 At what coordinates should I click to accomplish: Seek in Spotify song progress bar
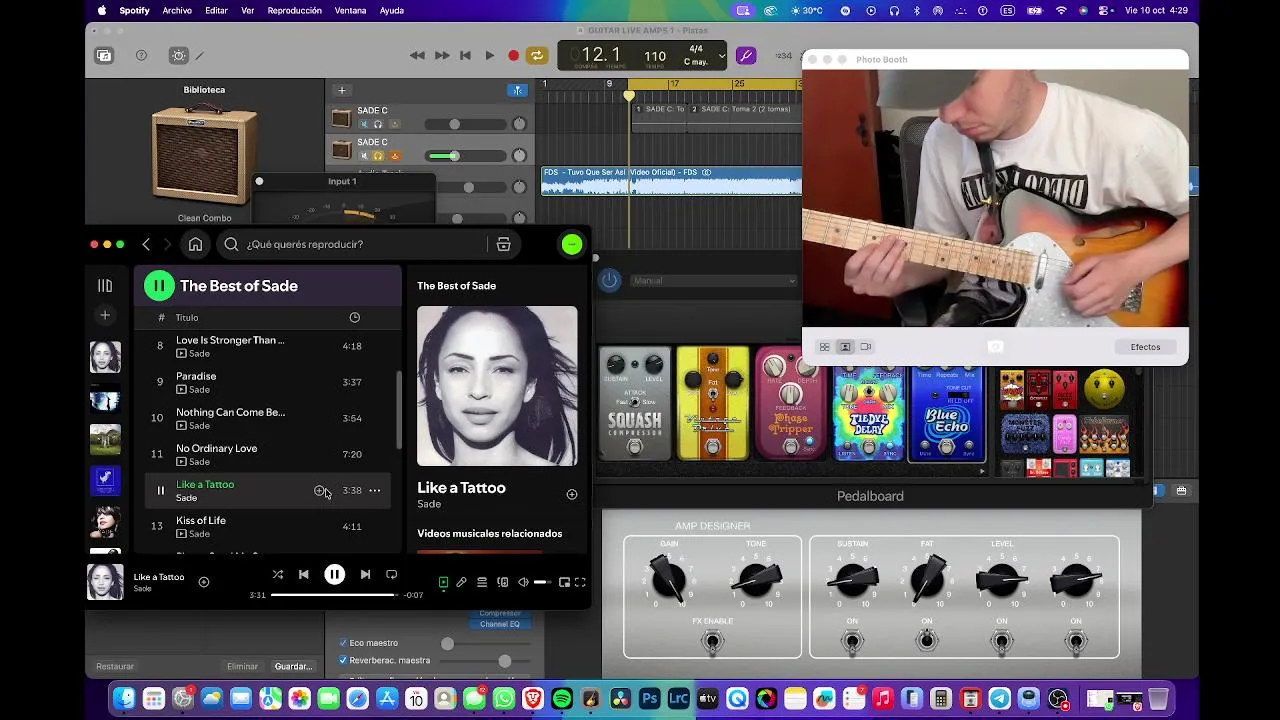click(334, 595)
